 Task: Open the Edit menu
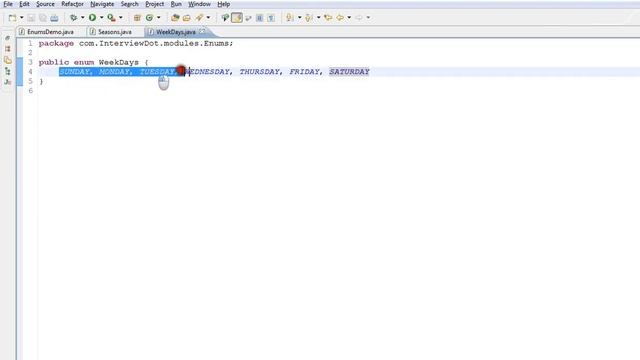click(x=24, y=4)
